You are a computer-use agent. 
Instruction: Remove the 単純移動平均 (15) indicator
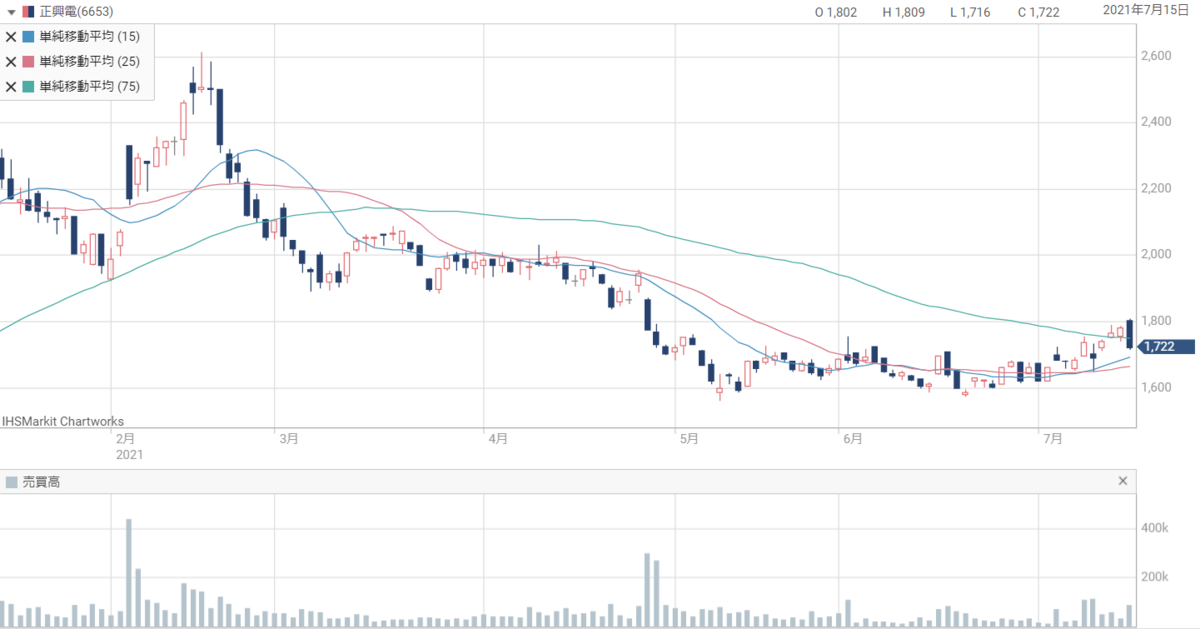(11, 37)
